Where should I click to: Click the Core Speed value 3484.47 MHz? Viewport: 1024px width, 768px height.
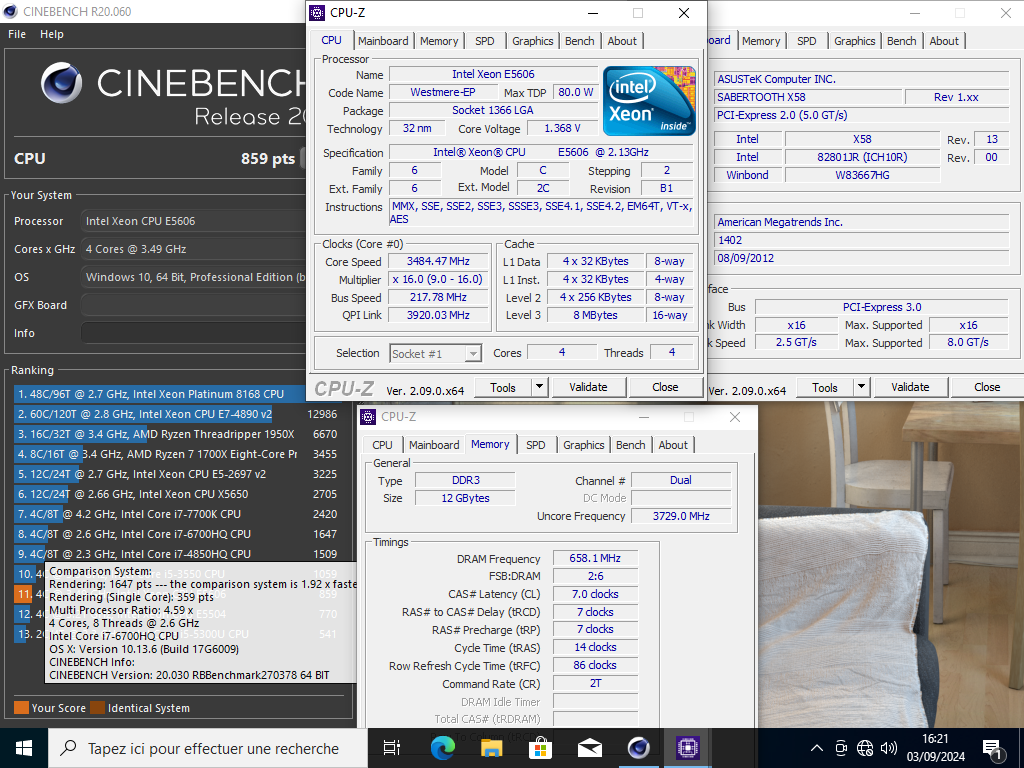(438, 261)
